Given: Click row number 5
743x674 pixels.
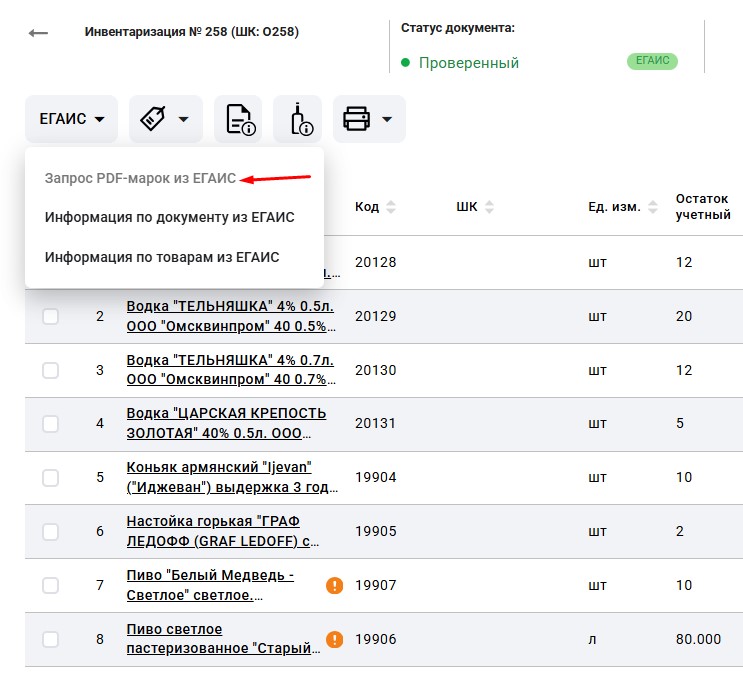Looking at the screenshot, I should [100, 477].
